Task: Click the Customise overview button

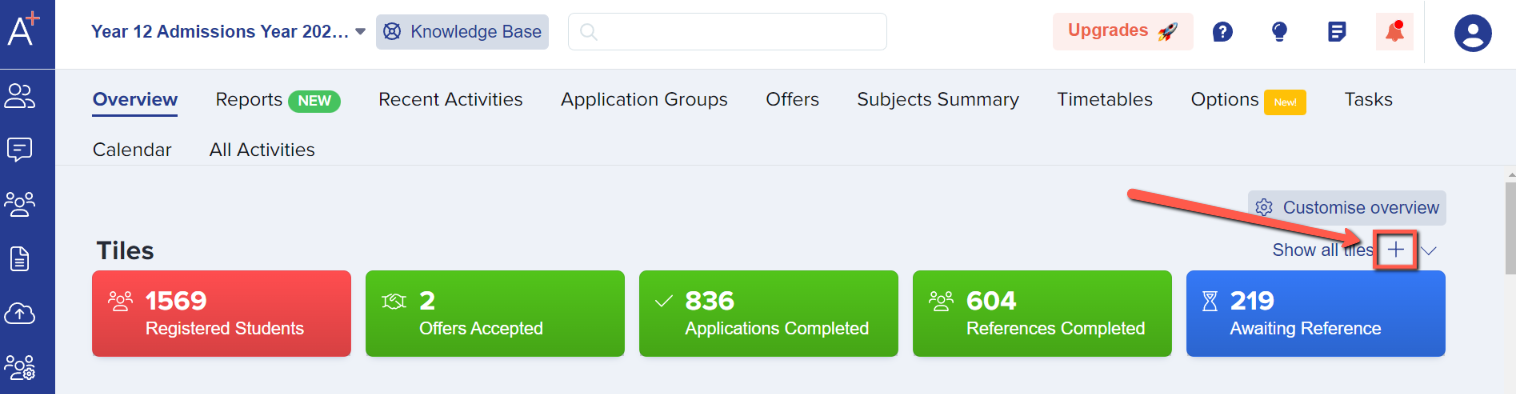Action: coord(1347,207)
